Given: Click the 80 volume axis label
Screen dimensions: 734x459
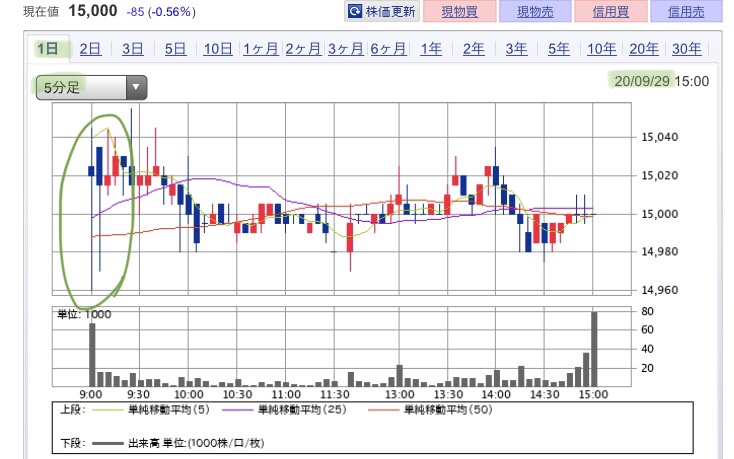Looking at the screenshot, I should click(647, 311).
